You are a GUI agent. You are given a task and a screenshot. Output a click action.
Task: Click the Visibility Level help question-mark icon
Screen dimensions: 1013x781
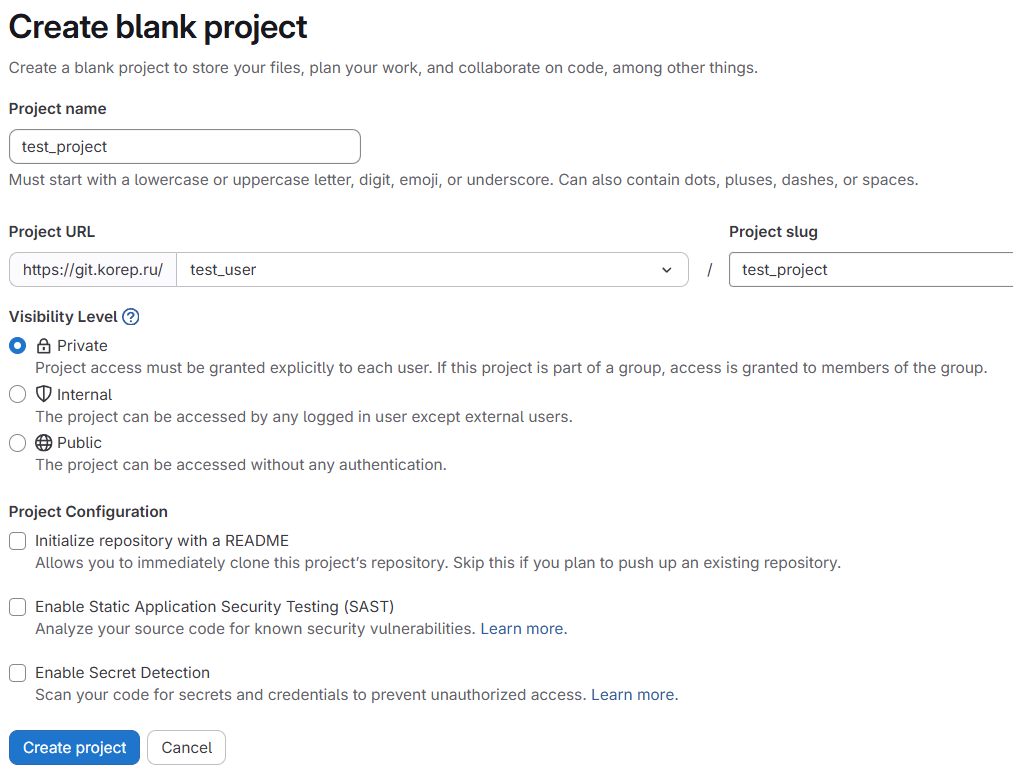tap(130, 317)
